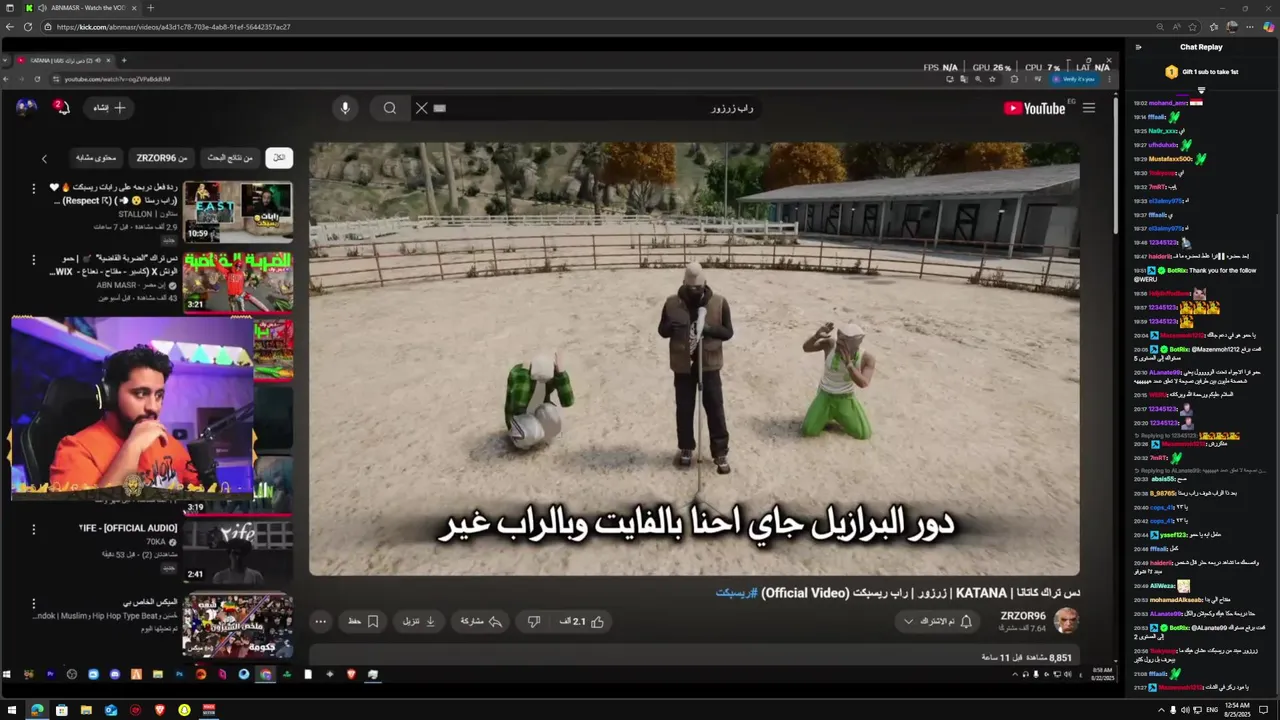The height and width of the screenshot is (720, 1280).
Task: Click the Gift 1 sub banner
Action: [x=1201, y=72]
